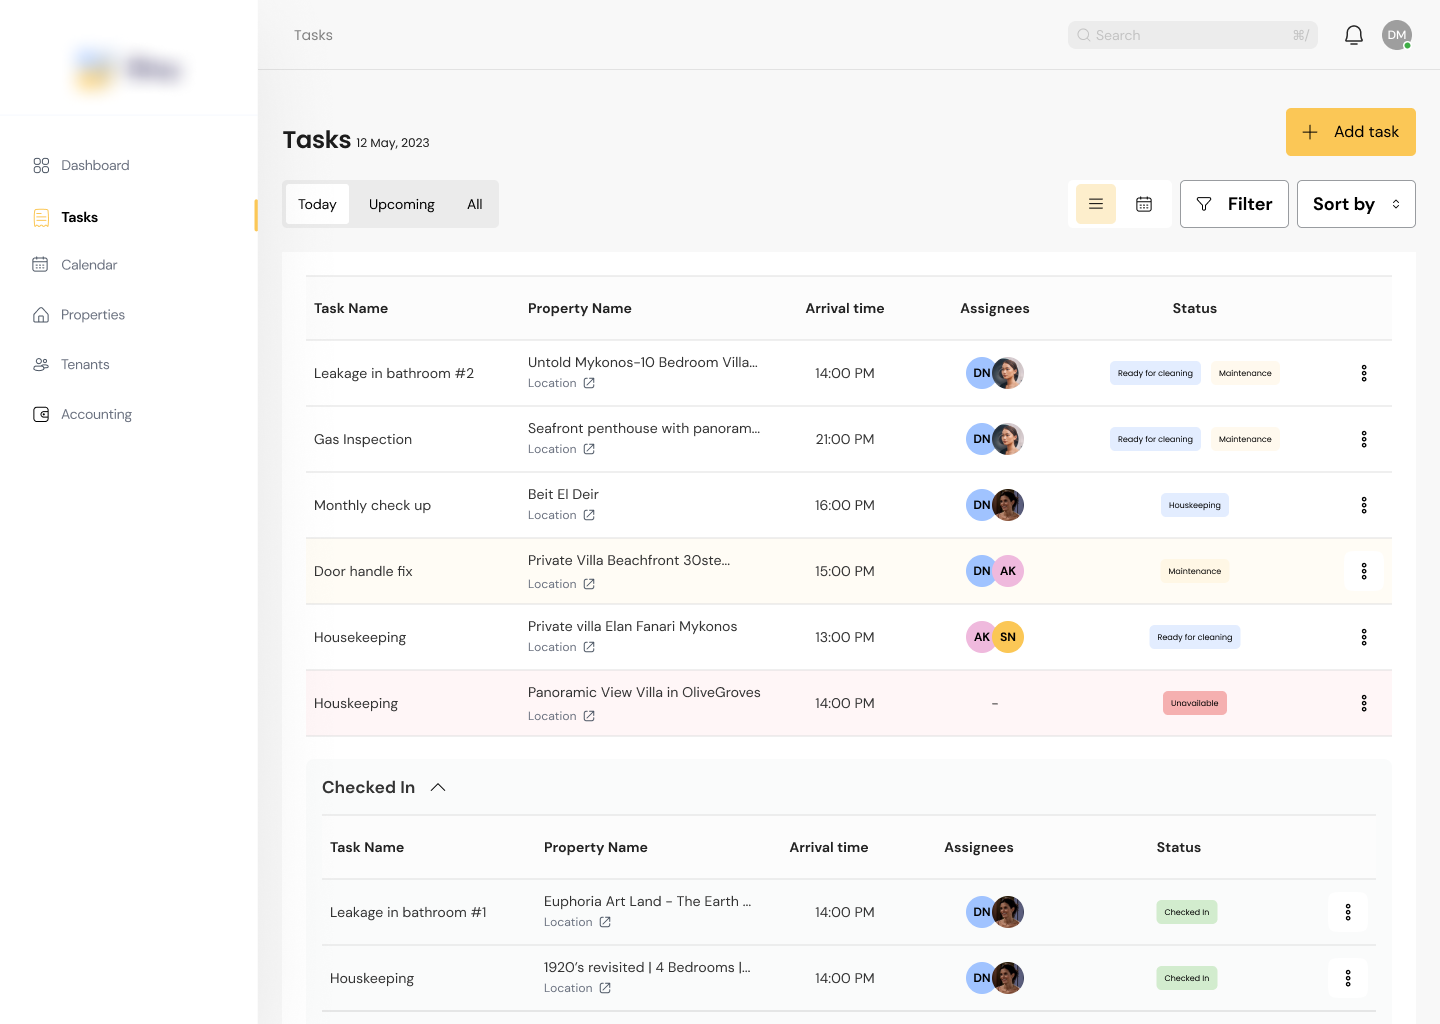Select the Upcoming tab
Image resolution: width=1440 pixels, height=1024 pixels.
click(401, 204)
